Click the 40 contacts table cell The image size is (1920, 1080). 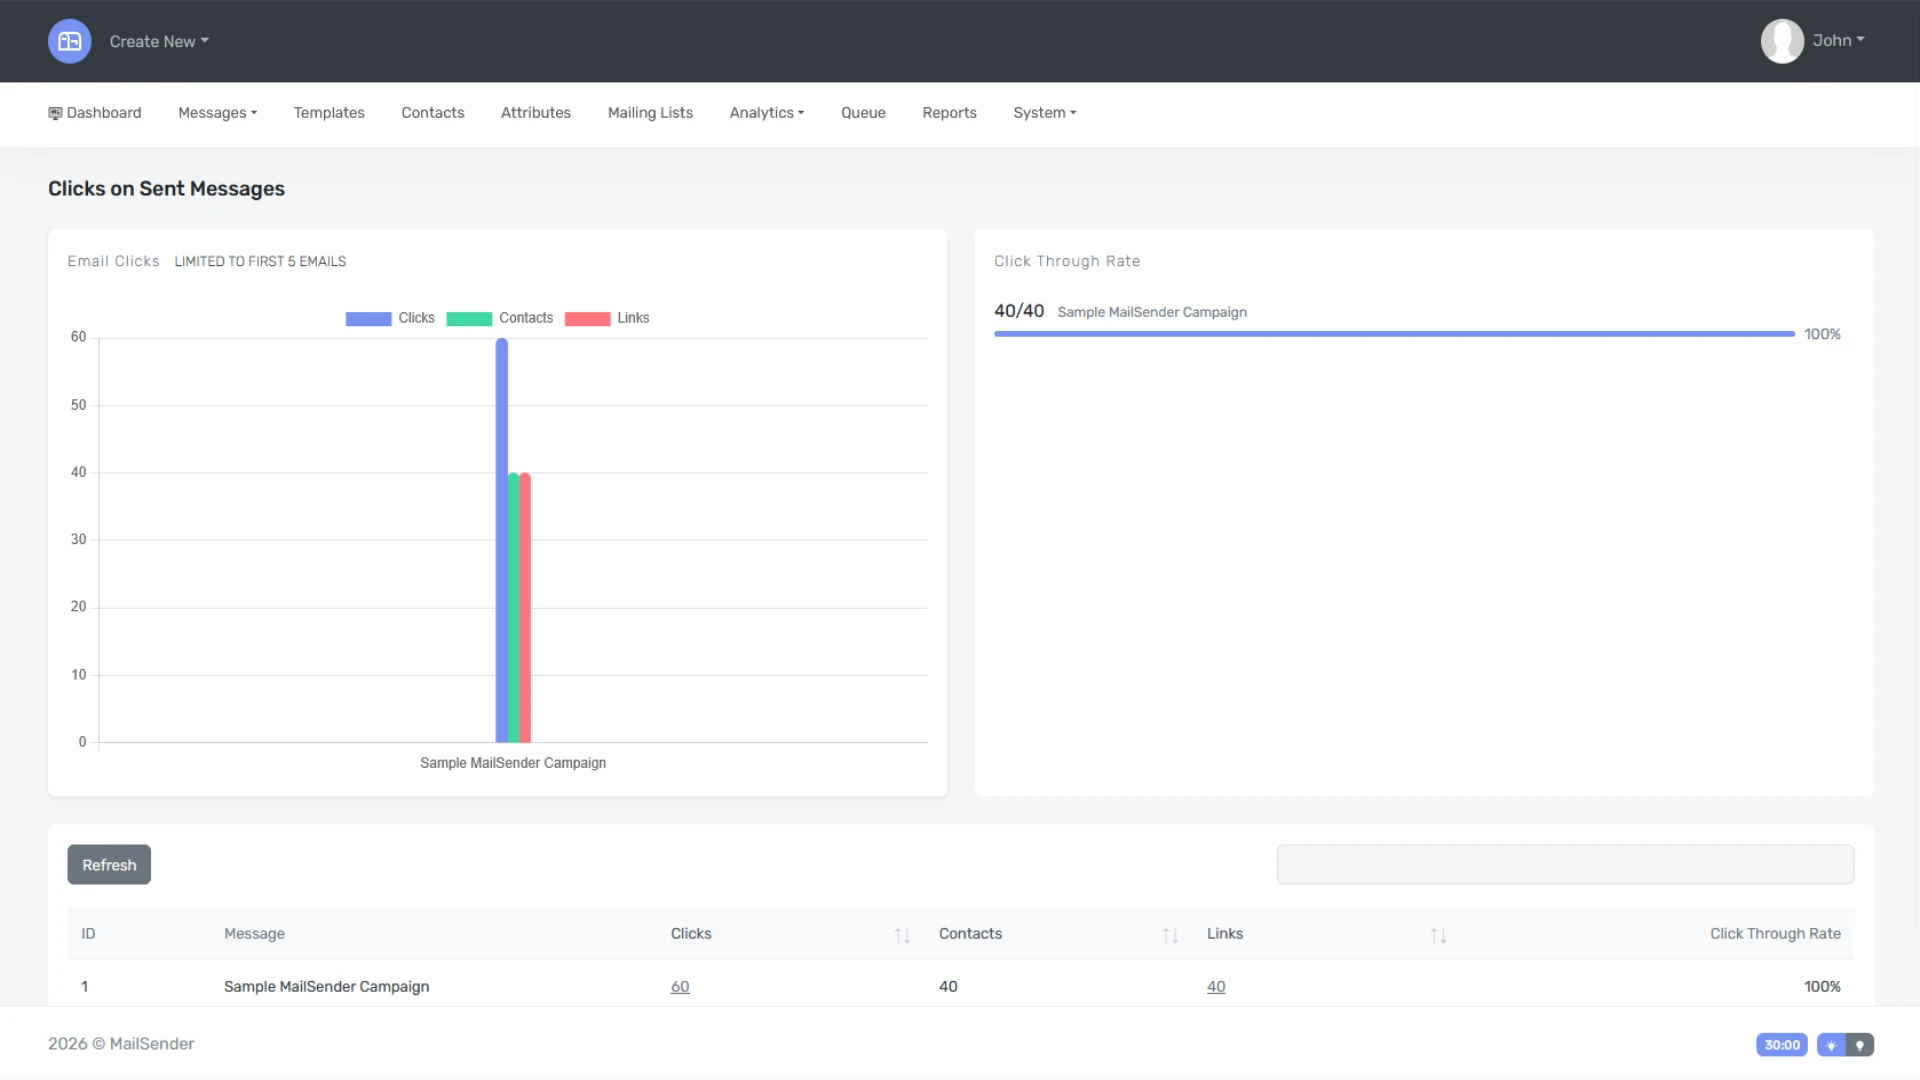(948, 987)
